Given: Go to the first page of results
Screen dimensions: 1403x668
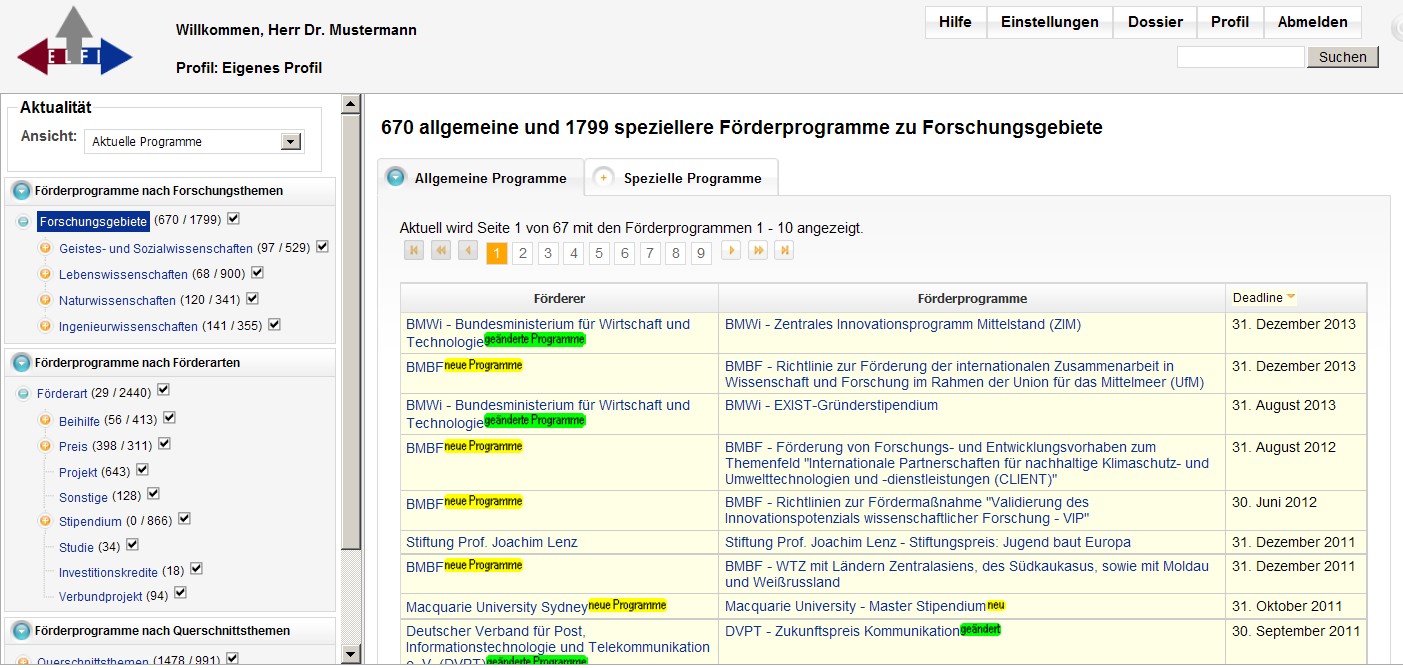Looking at the screenshot, I should pos(414,250).
